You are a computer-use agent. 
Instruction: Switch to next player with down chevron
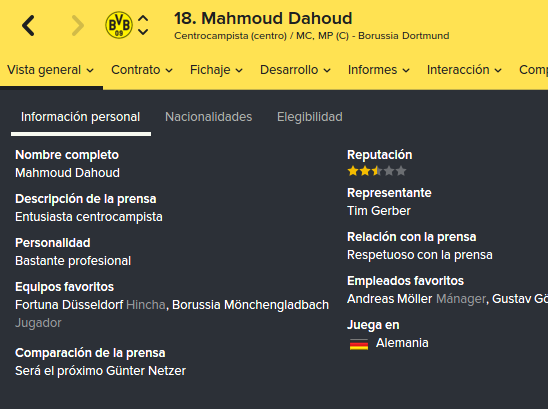click(143, 32)
